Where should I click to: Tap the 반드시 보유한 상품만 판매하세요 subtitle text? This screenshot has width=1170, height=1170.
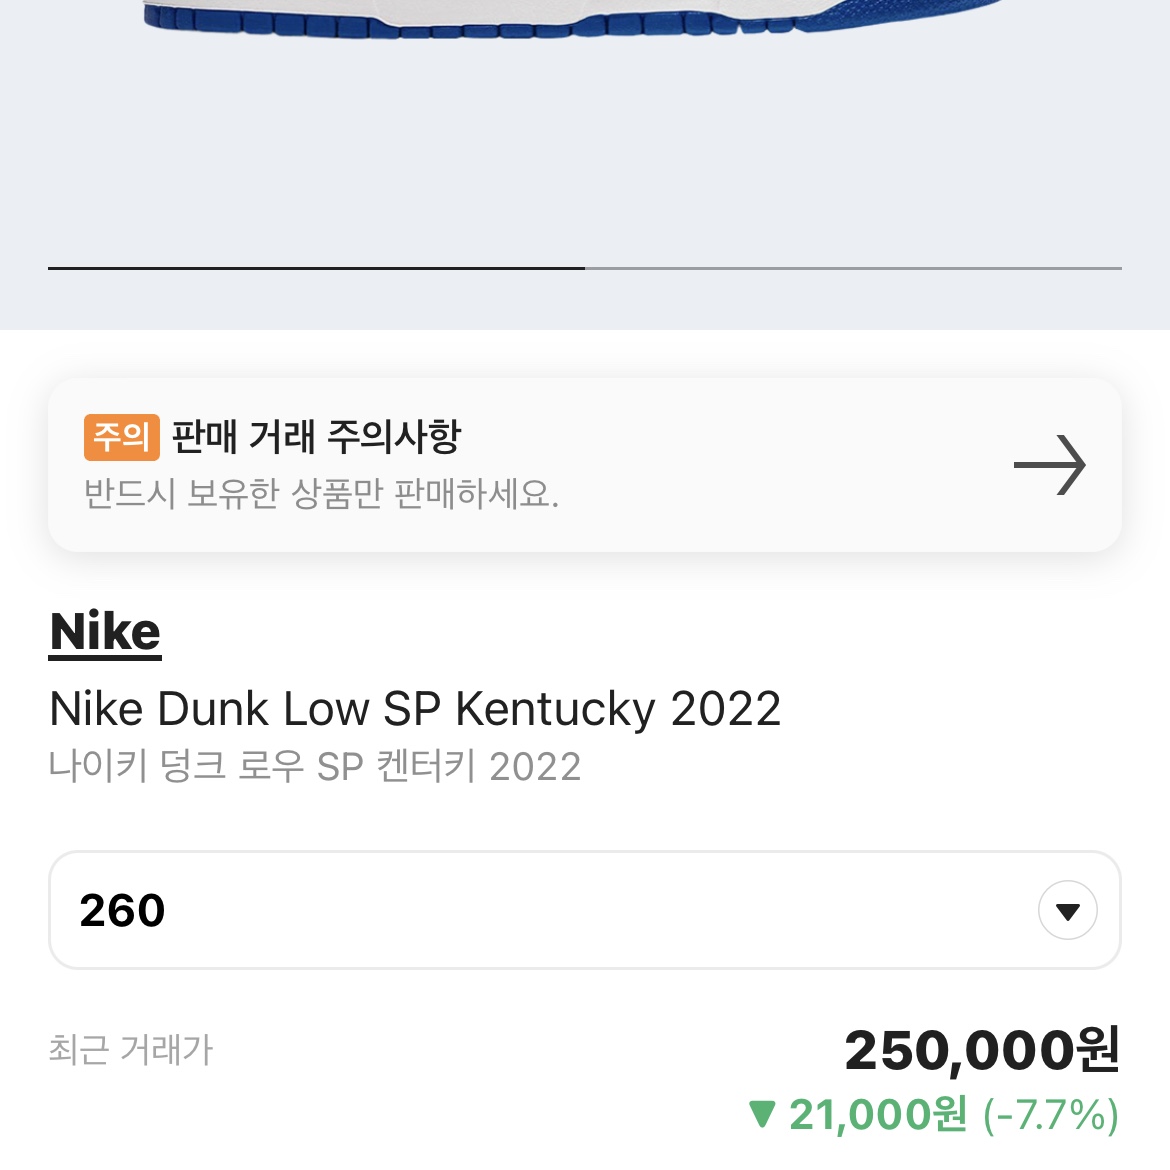tap(321, 494)
